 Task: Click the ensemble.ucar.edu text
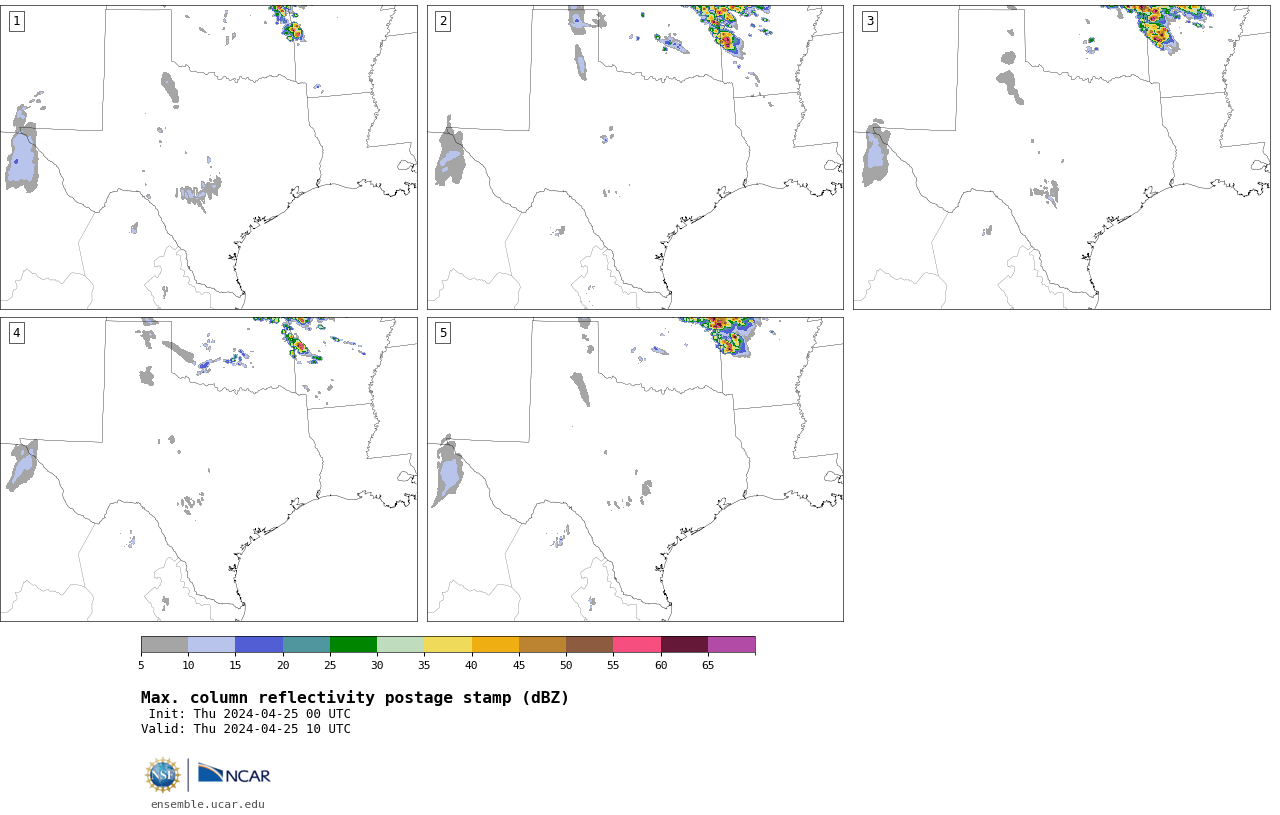(208, 804)
